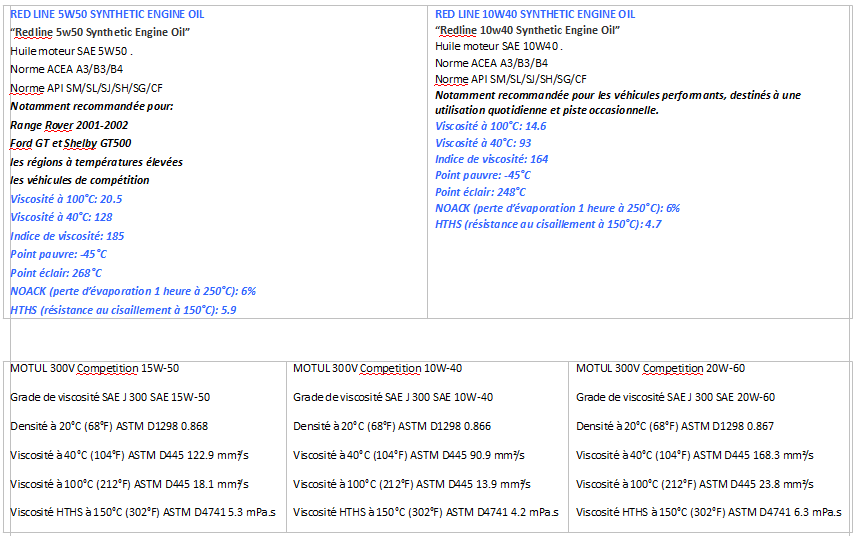Viewport: 857px width, 536px height.
Task: Click the heading MOTUL 300V Competition 20W-60
Action: (660, 369)
